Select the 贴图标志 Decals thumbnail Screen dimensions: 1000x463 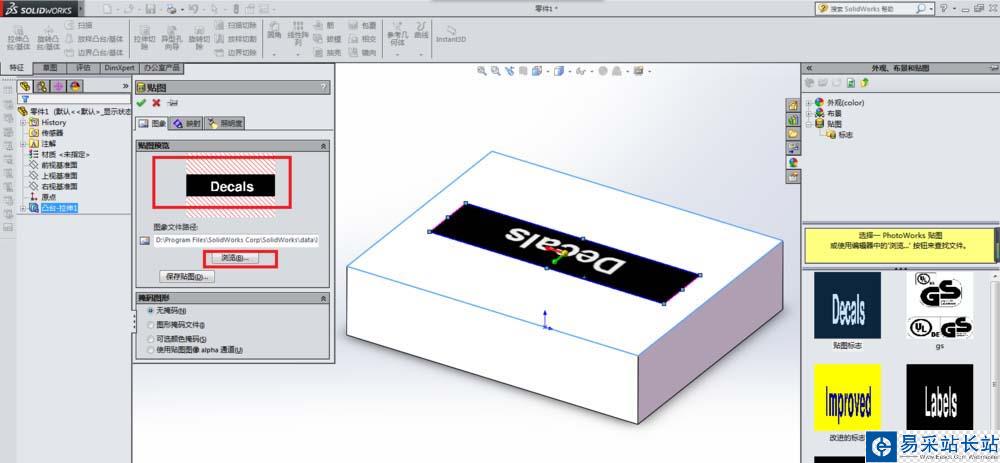(848, 305)
